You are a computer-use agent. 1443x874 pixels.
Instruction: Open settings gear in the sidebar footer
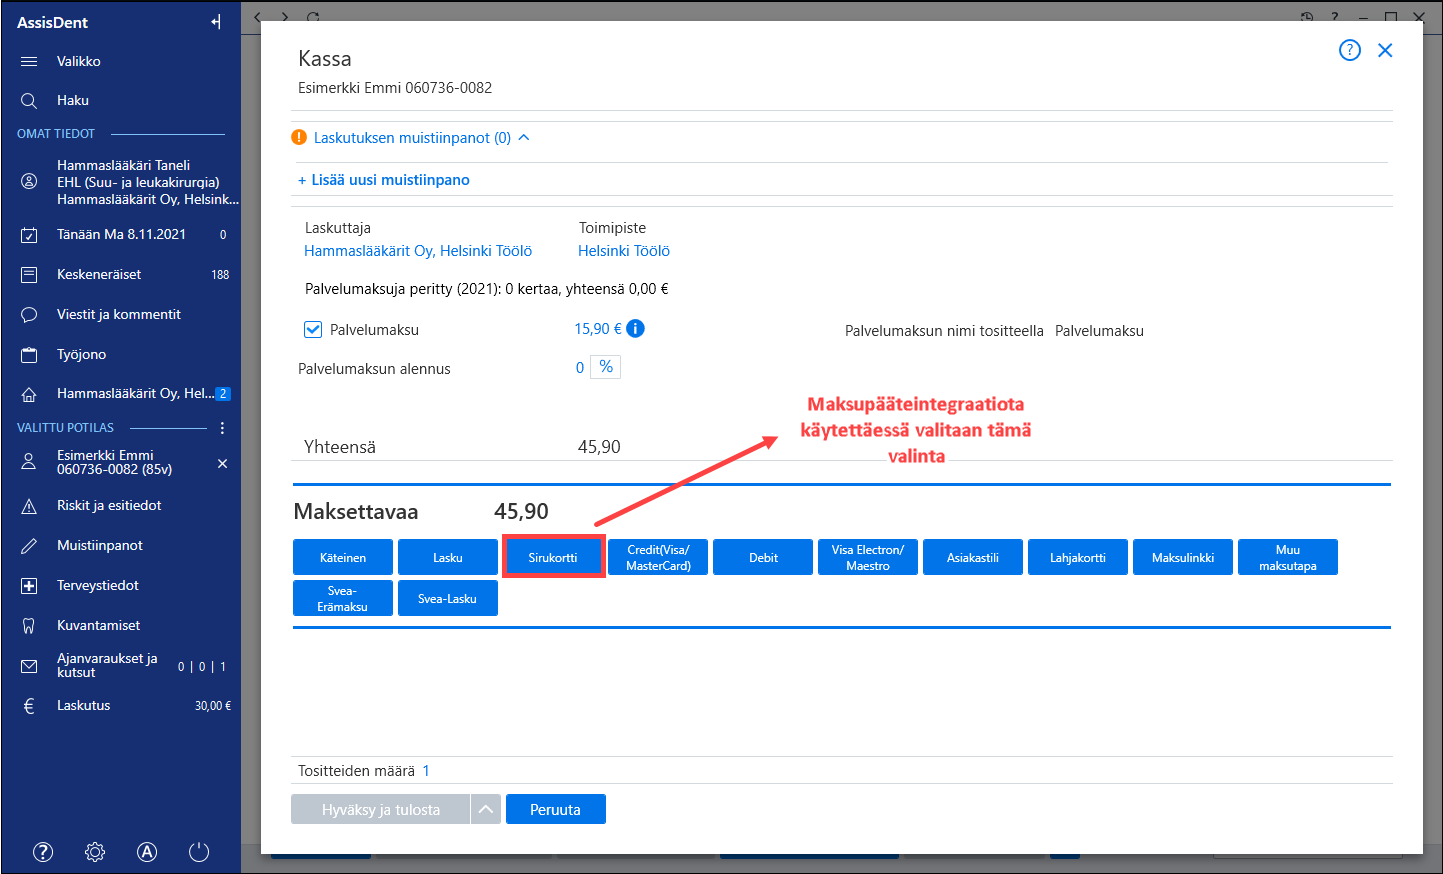[95, 852]
